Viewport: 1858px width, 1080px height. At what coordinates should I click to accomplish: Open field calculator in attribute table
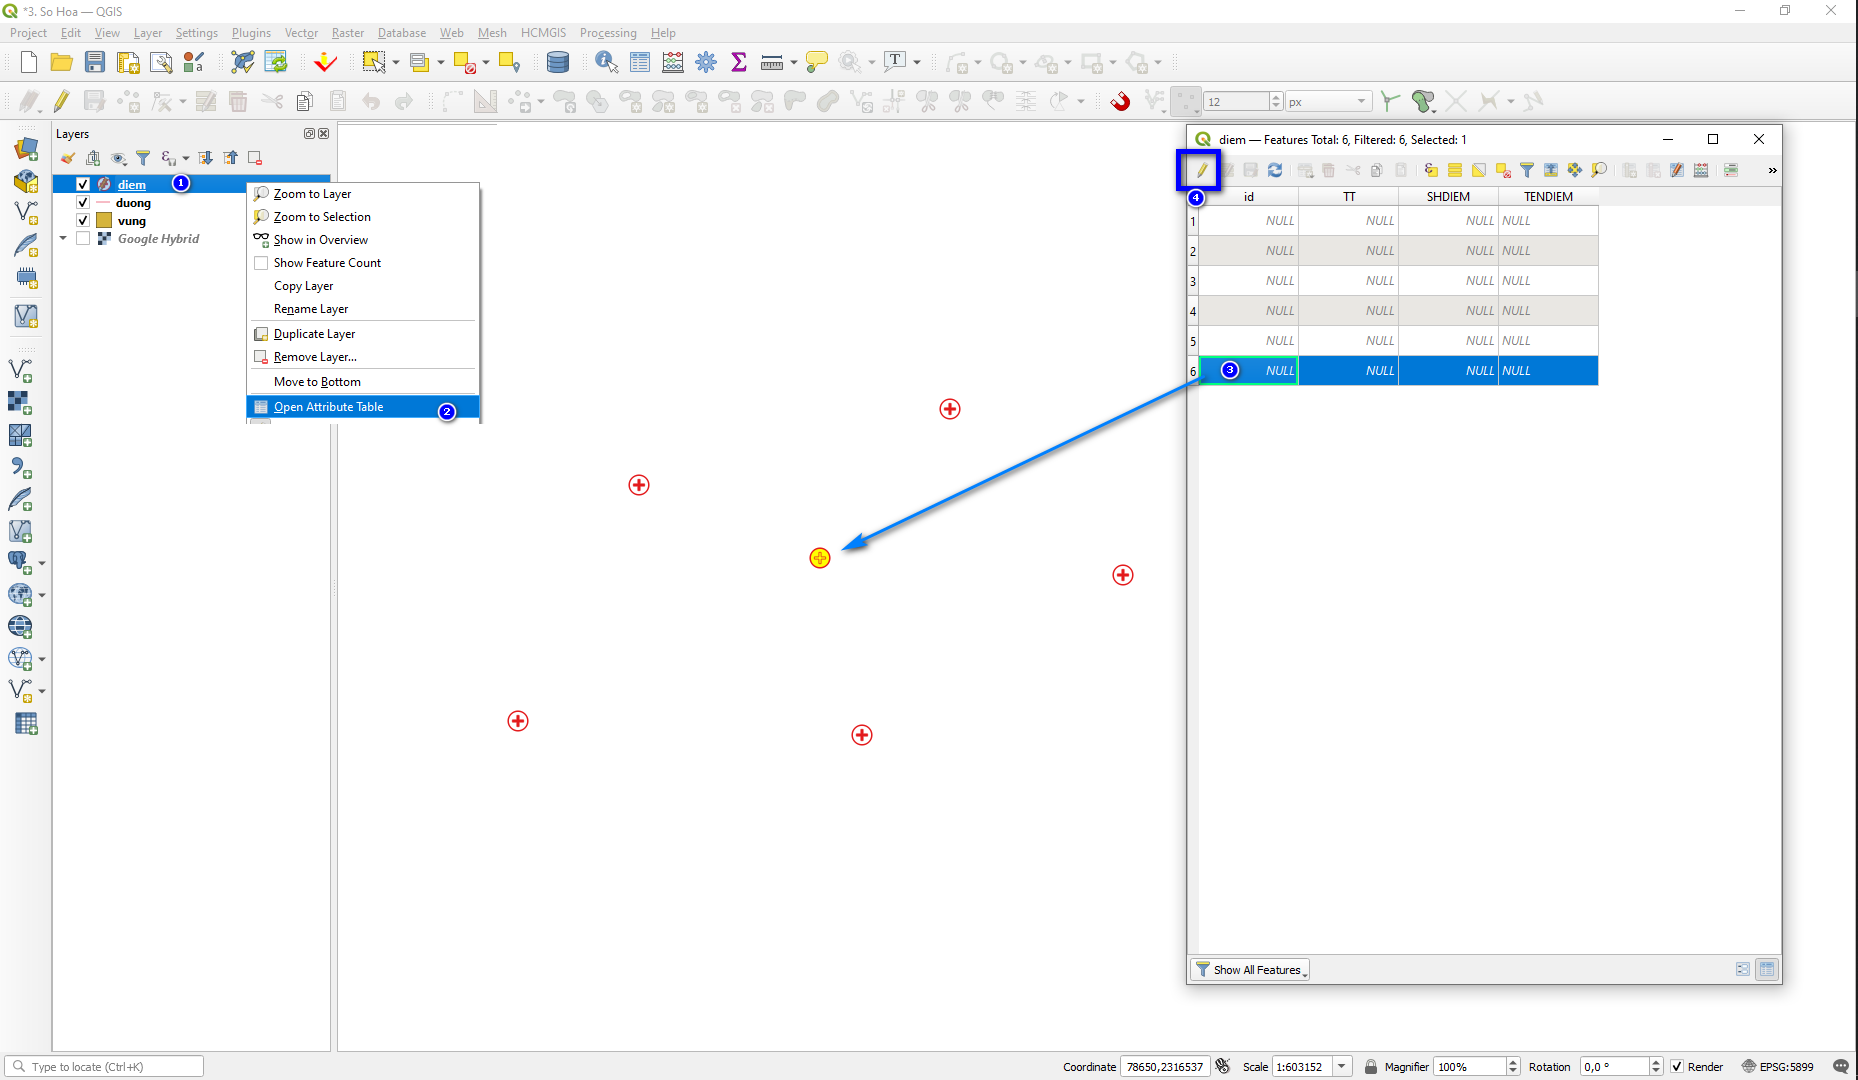pos(1701,171)
